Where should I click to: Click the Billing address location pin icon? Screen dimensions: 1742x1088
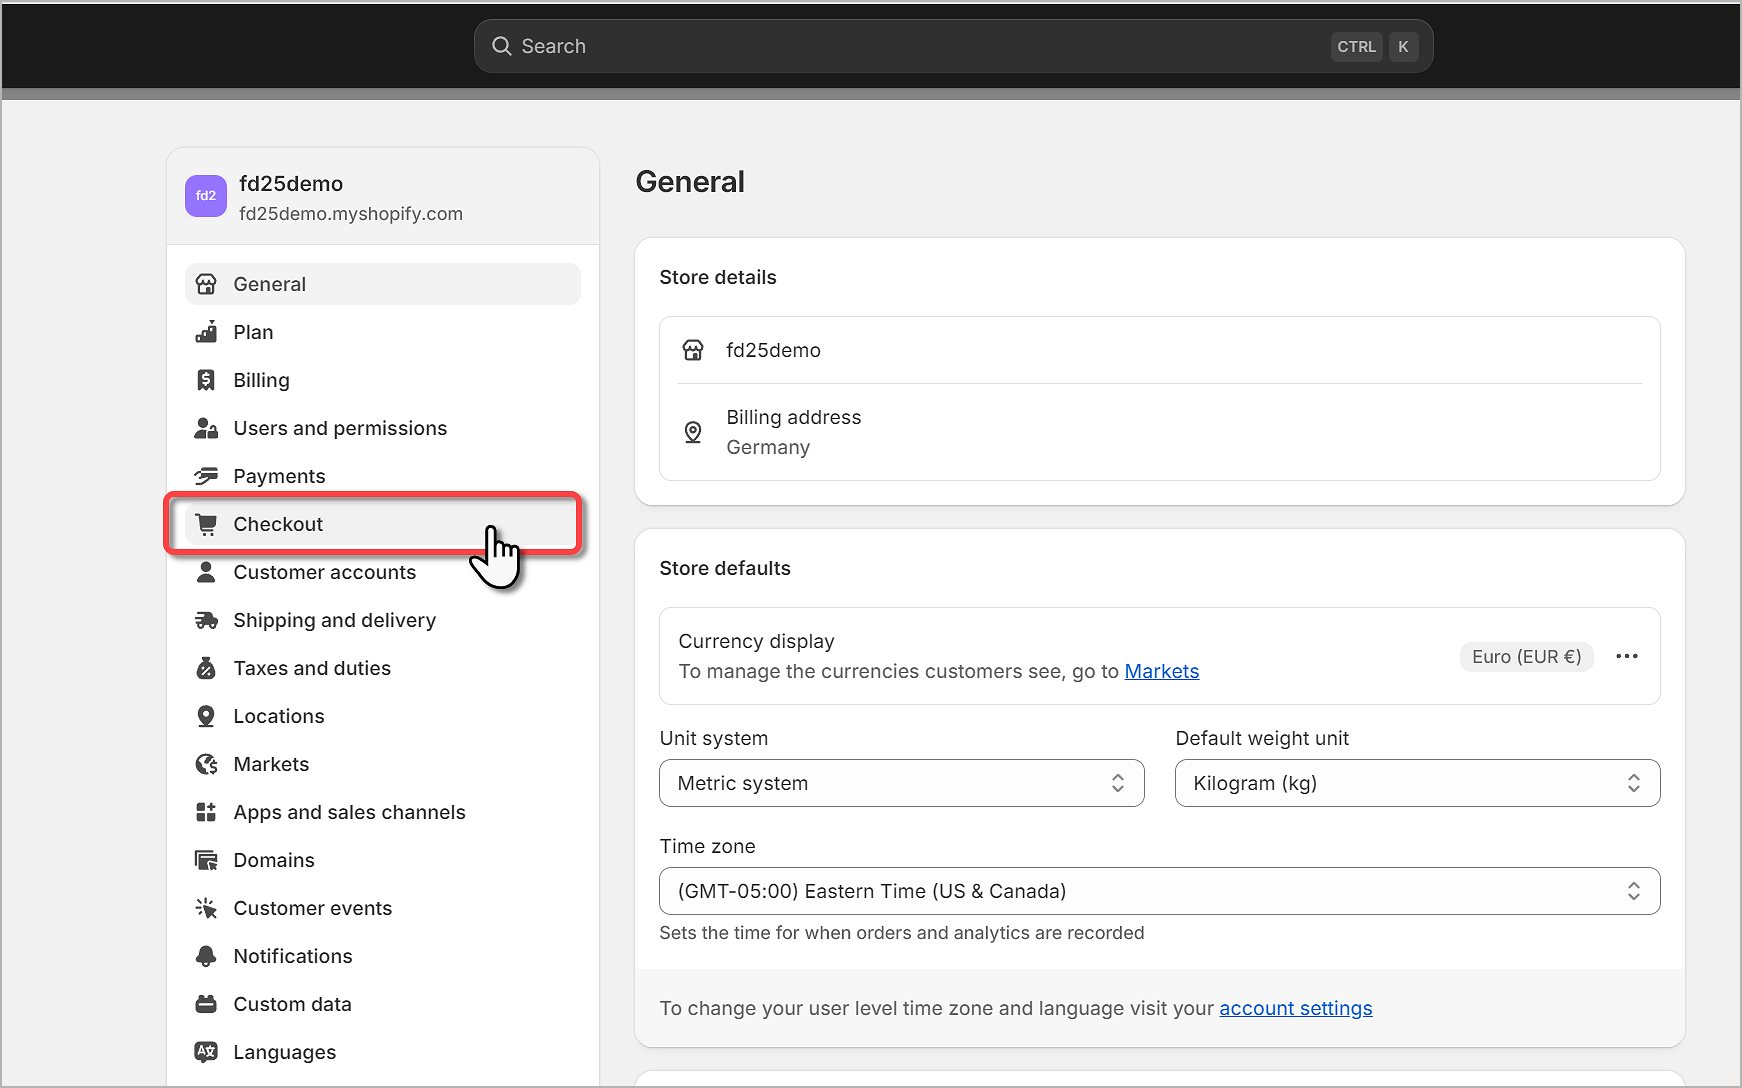(x=693, y=432)
